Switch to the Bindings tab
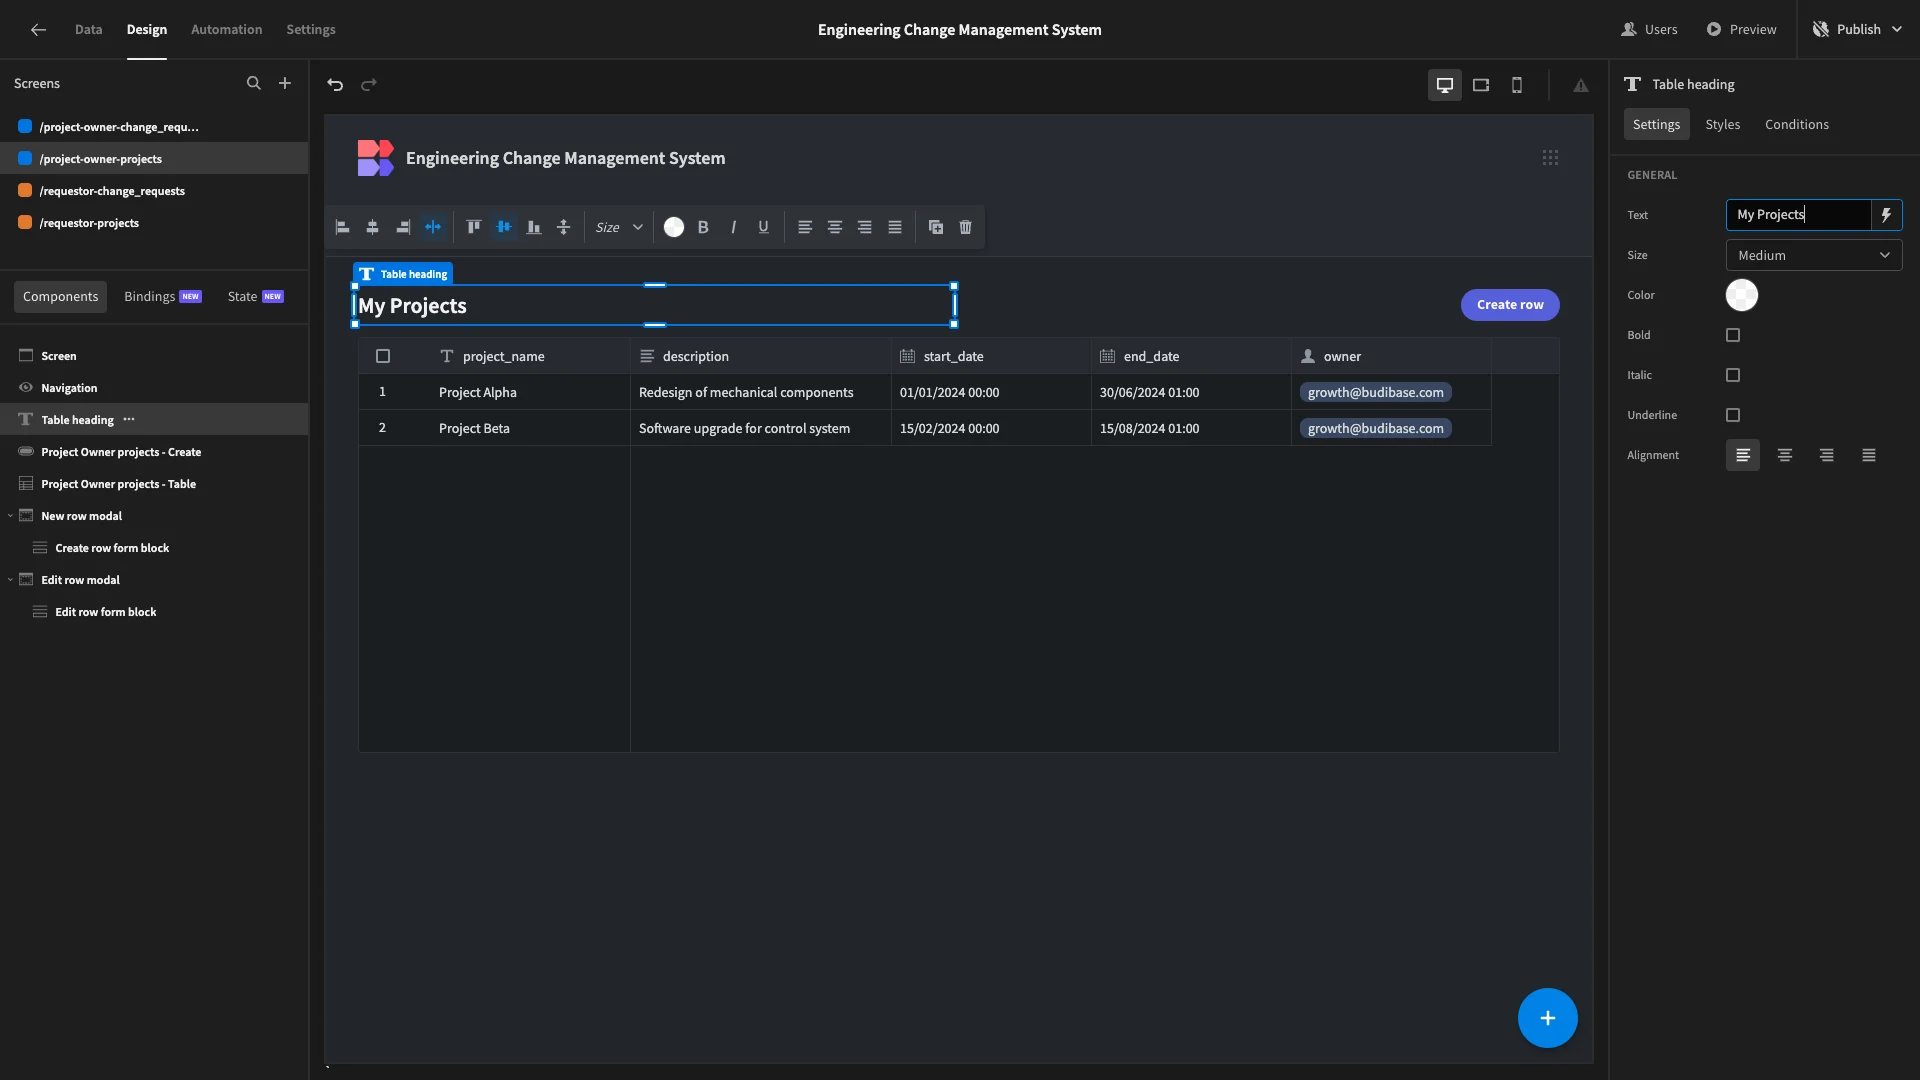 pyautogui.click(x=163, y=296)
